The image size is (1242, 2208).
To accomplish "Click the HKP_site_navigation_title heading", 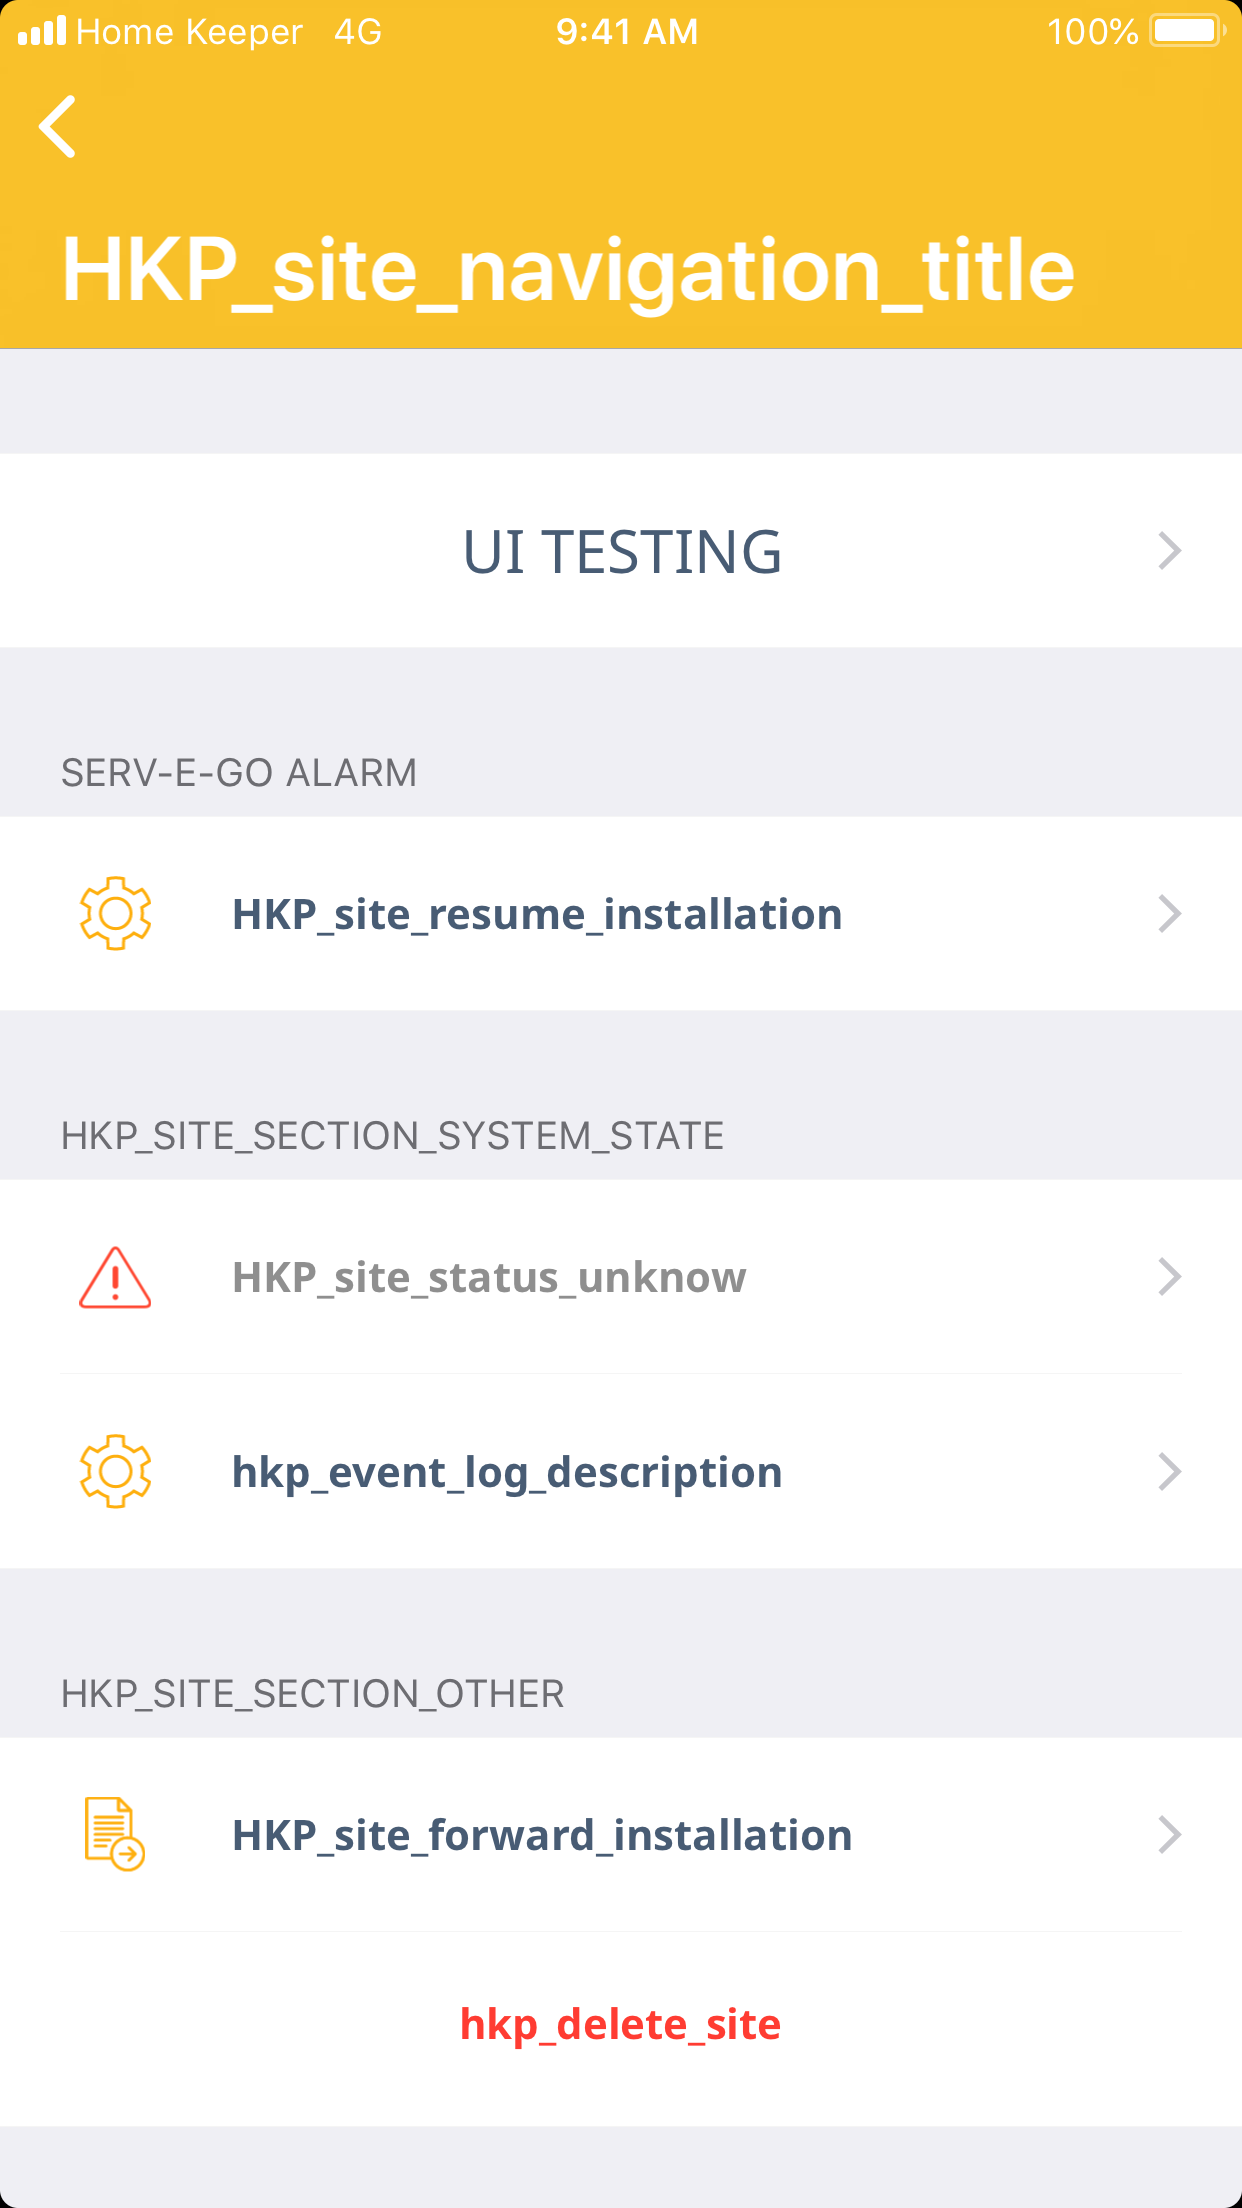I will 568,270.
